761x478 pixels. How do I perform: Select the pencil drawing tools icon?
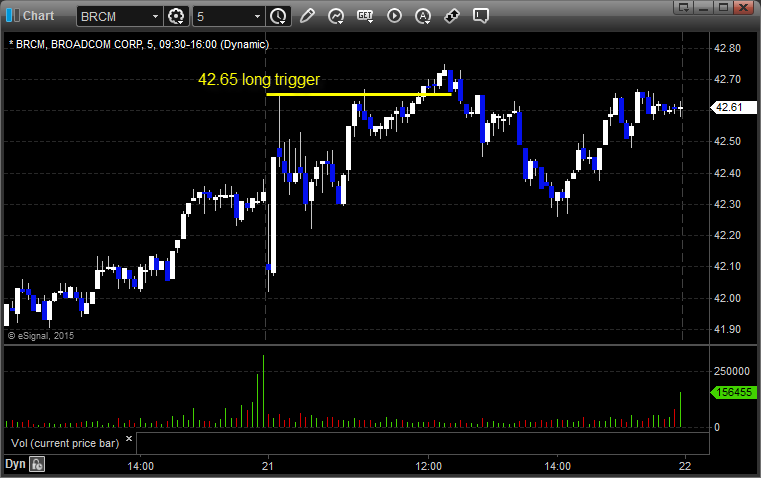[x=307, y=16]
